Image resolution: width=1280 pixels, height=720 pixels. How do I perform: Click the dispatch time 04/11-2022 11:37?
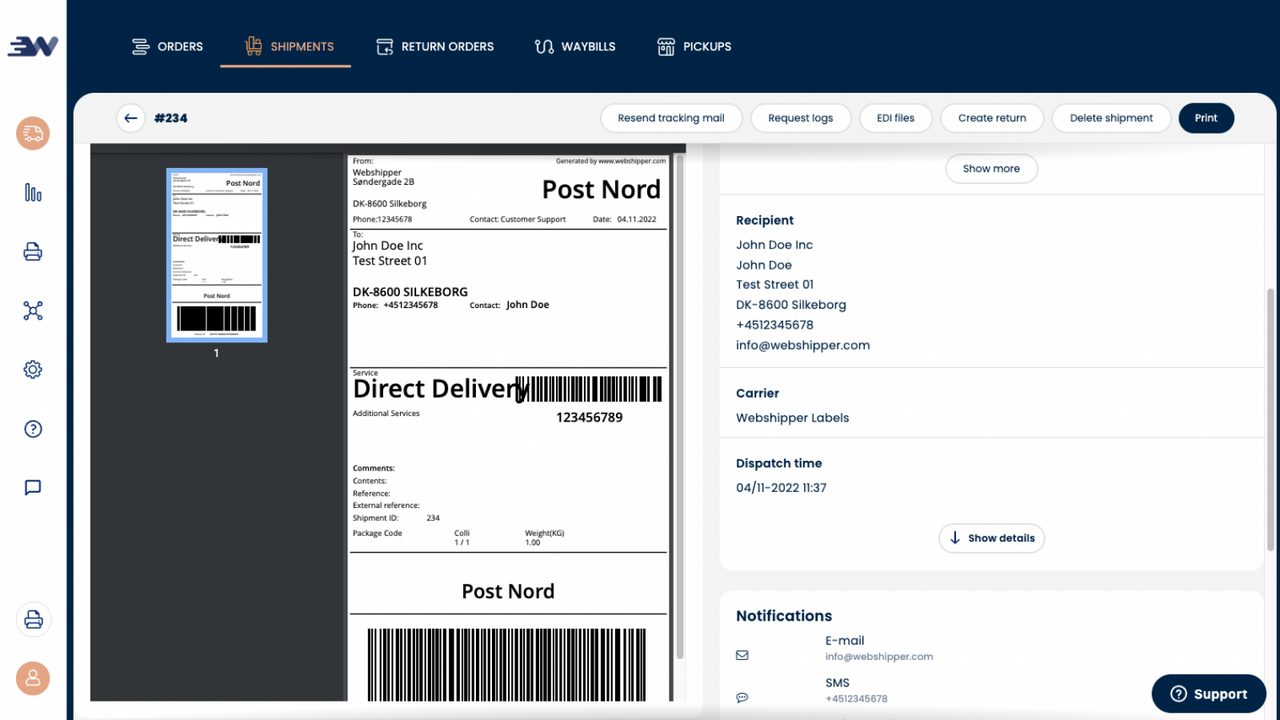point(781,488)
